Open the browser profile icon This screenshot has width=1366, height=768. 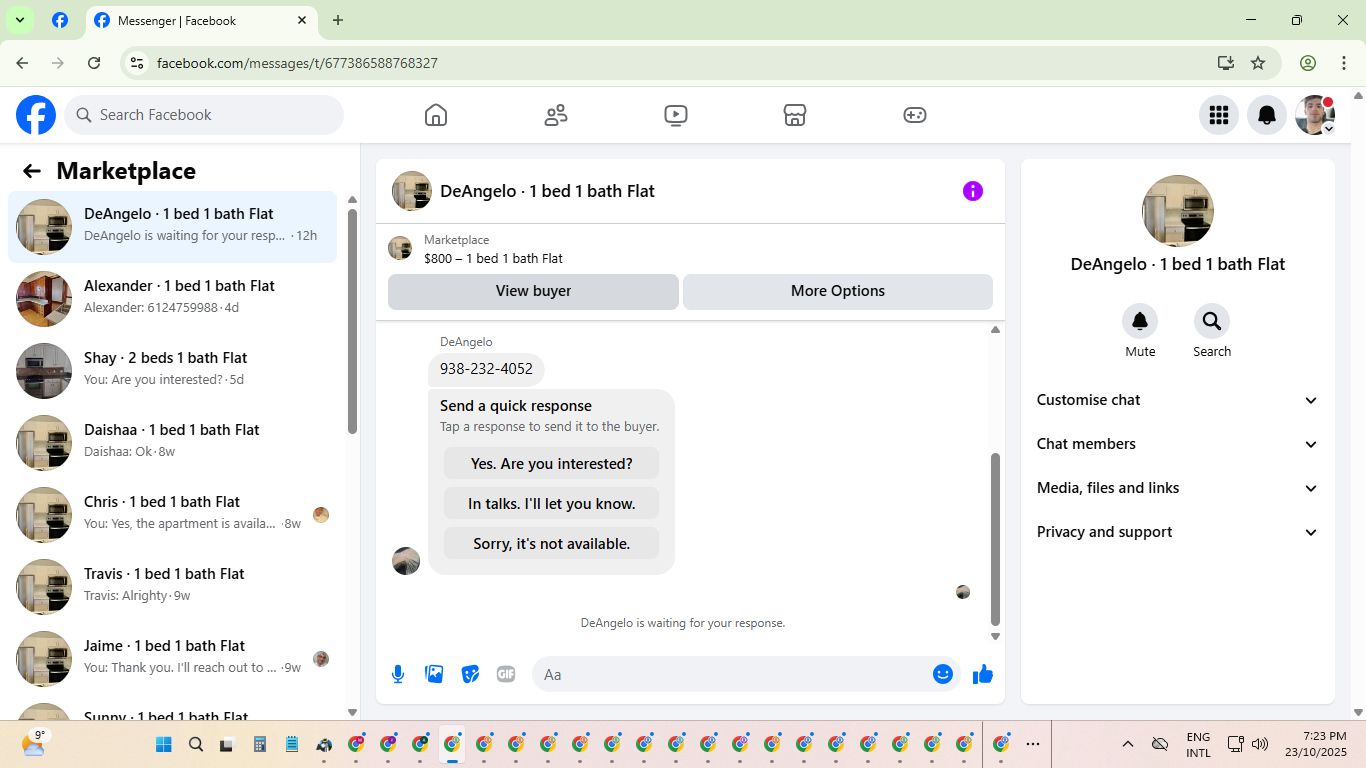(1308, 63)
